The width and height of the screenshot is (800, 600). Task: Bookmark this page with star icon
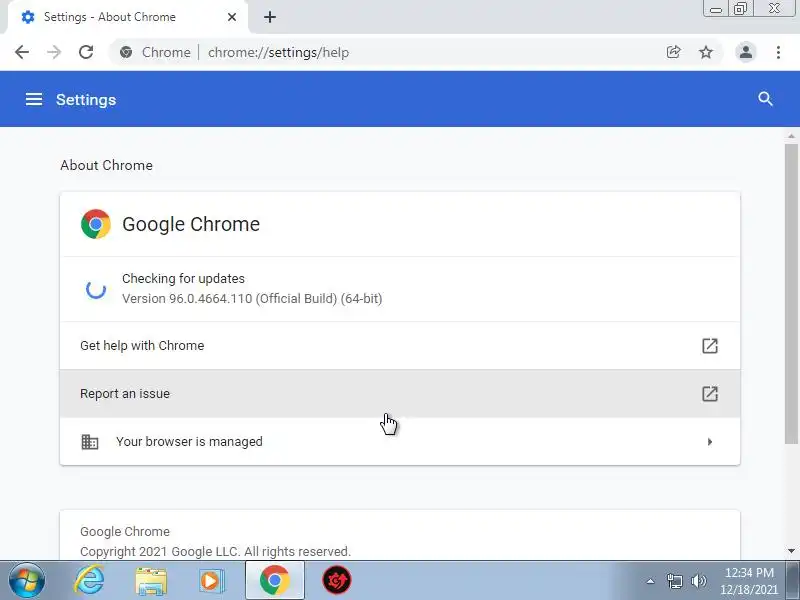point(706,52)
